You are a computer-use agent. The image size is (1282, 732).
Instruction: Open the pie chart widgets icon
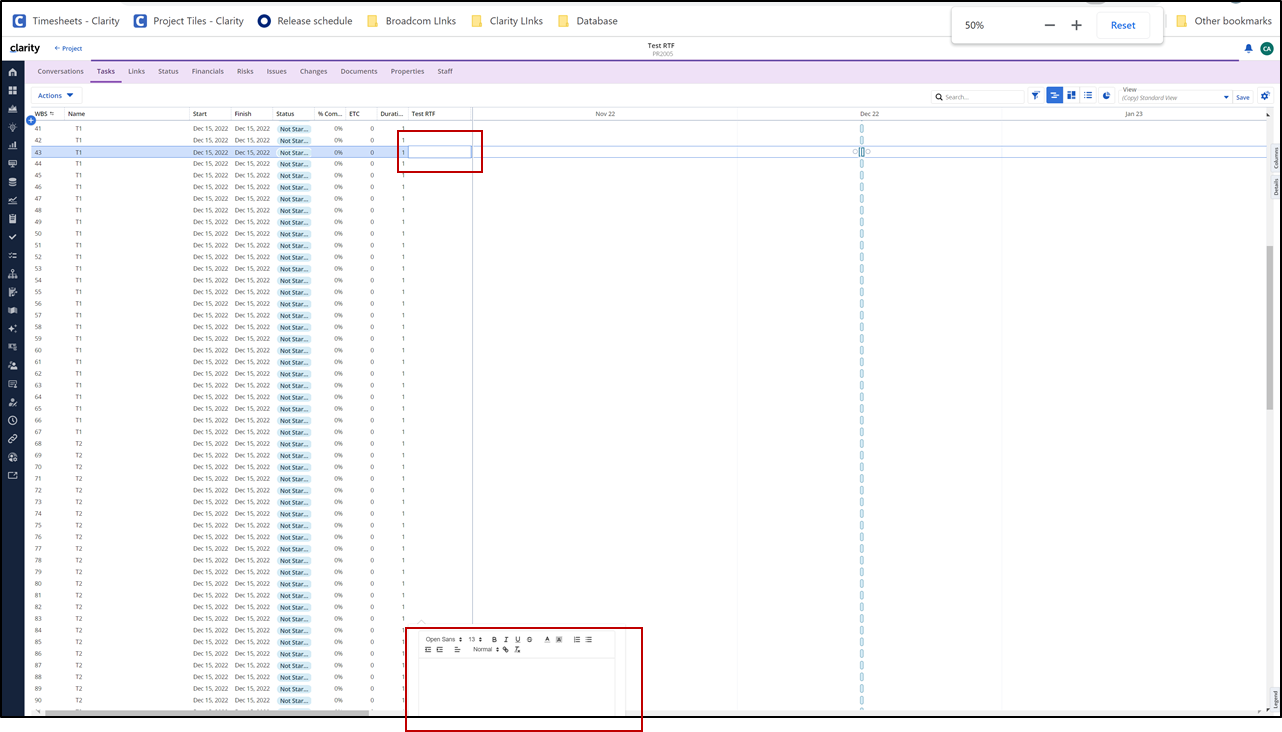click(1107, 96)
